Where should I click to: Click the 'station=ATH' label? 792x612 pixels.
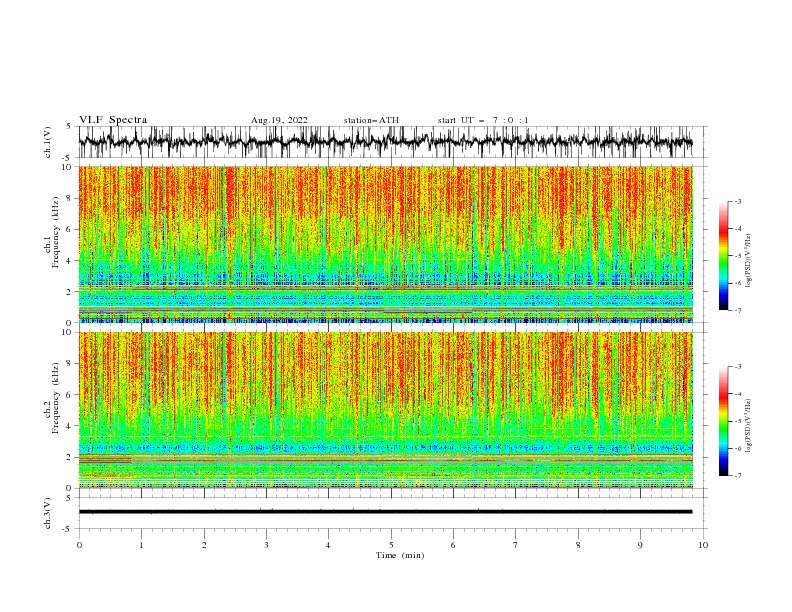point(371,120)
